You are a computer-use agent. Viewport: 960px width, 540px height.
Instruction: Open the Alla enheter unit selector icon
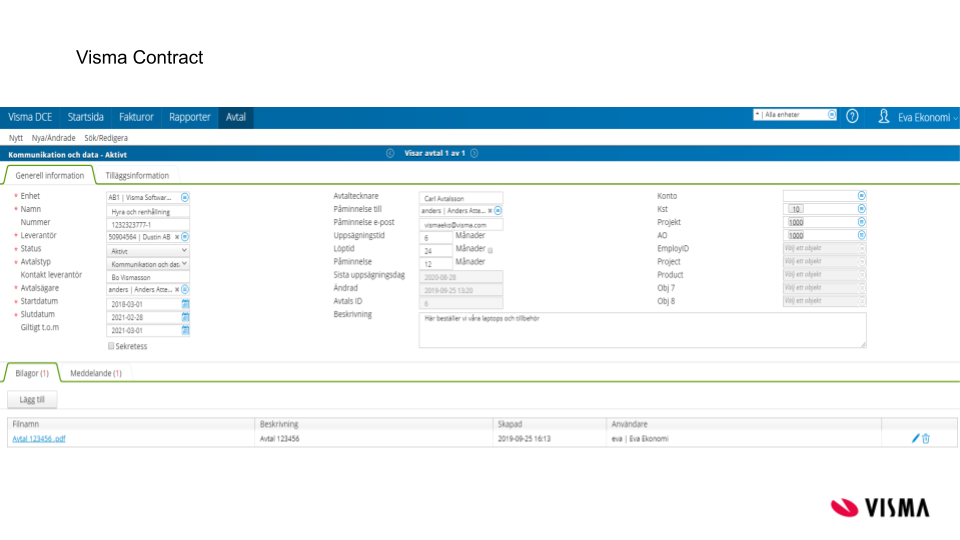tap(831, 114)
